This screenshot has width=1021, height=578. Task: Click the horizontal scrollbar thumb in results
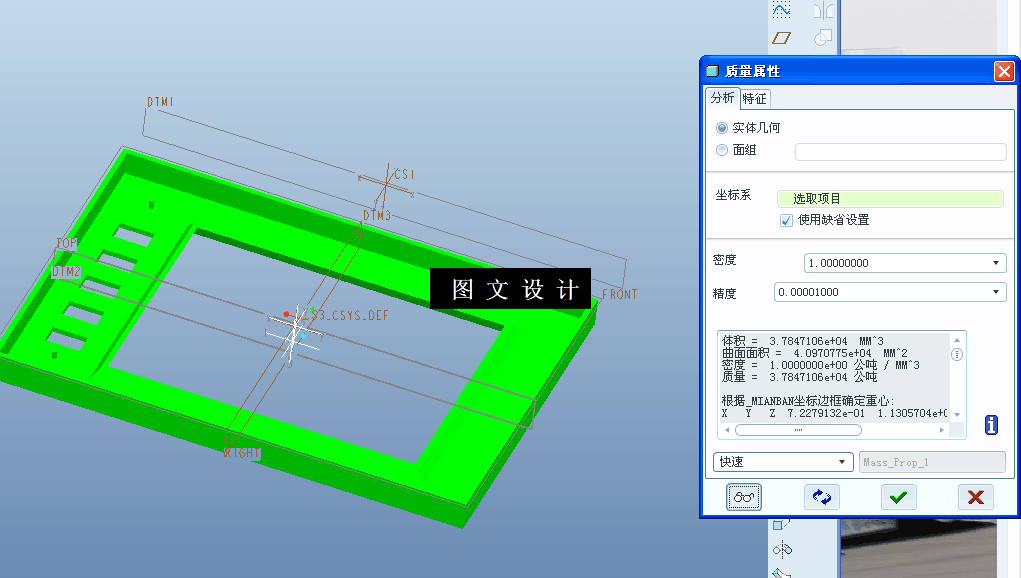798,430
